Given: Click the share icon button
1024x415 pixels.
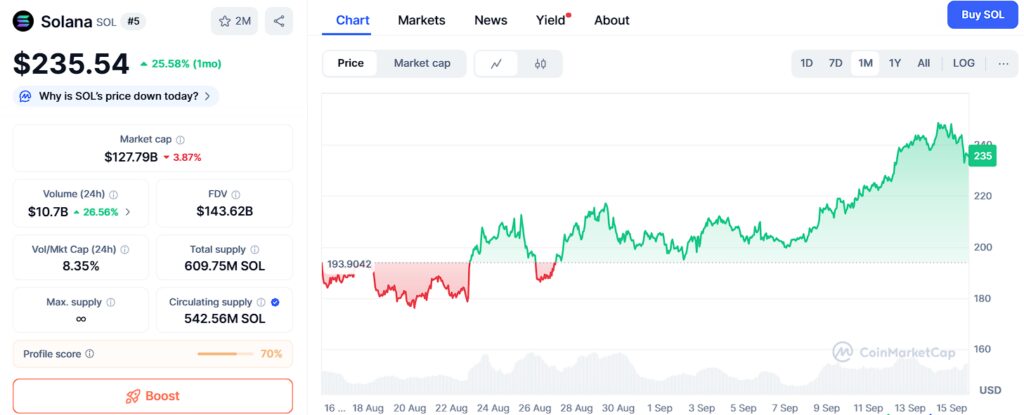Looking at the screenshot, I should [279, 21].
